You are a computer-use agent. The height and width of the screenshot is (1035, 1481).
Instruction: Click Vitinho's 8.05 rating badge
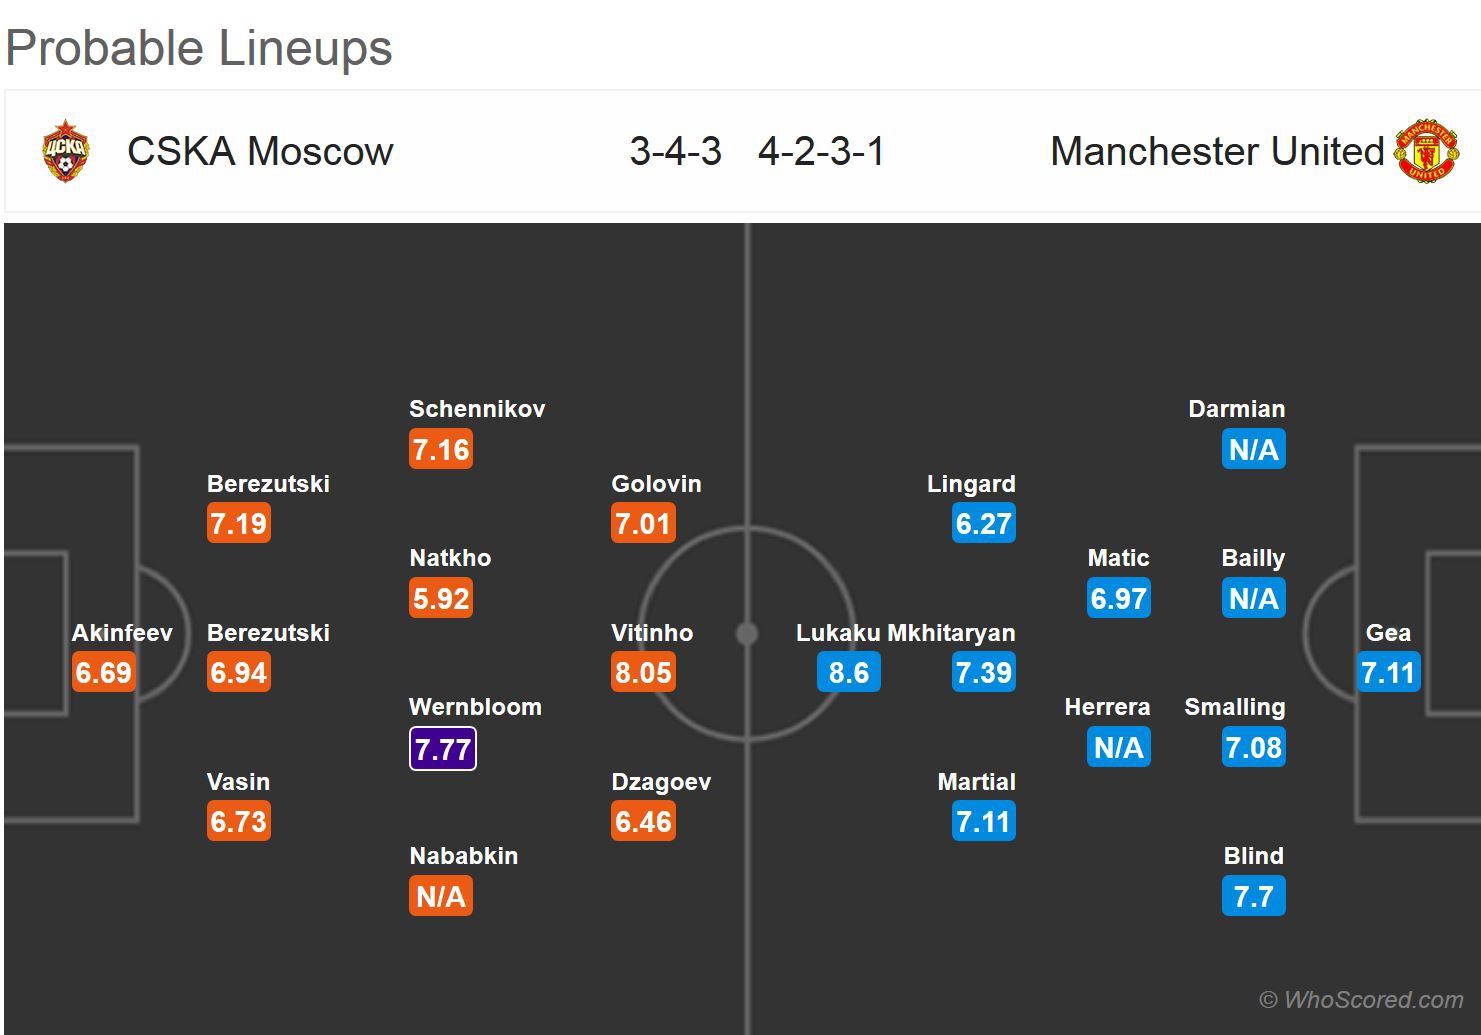tap(643, 672)
